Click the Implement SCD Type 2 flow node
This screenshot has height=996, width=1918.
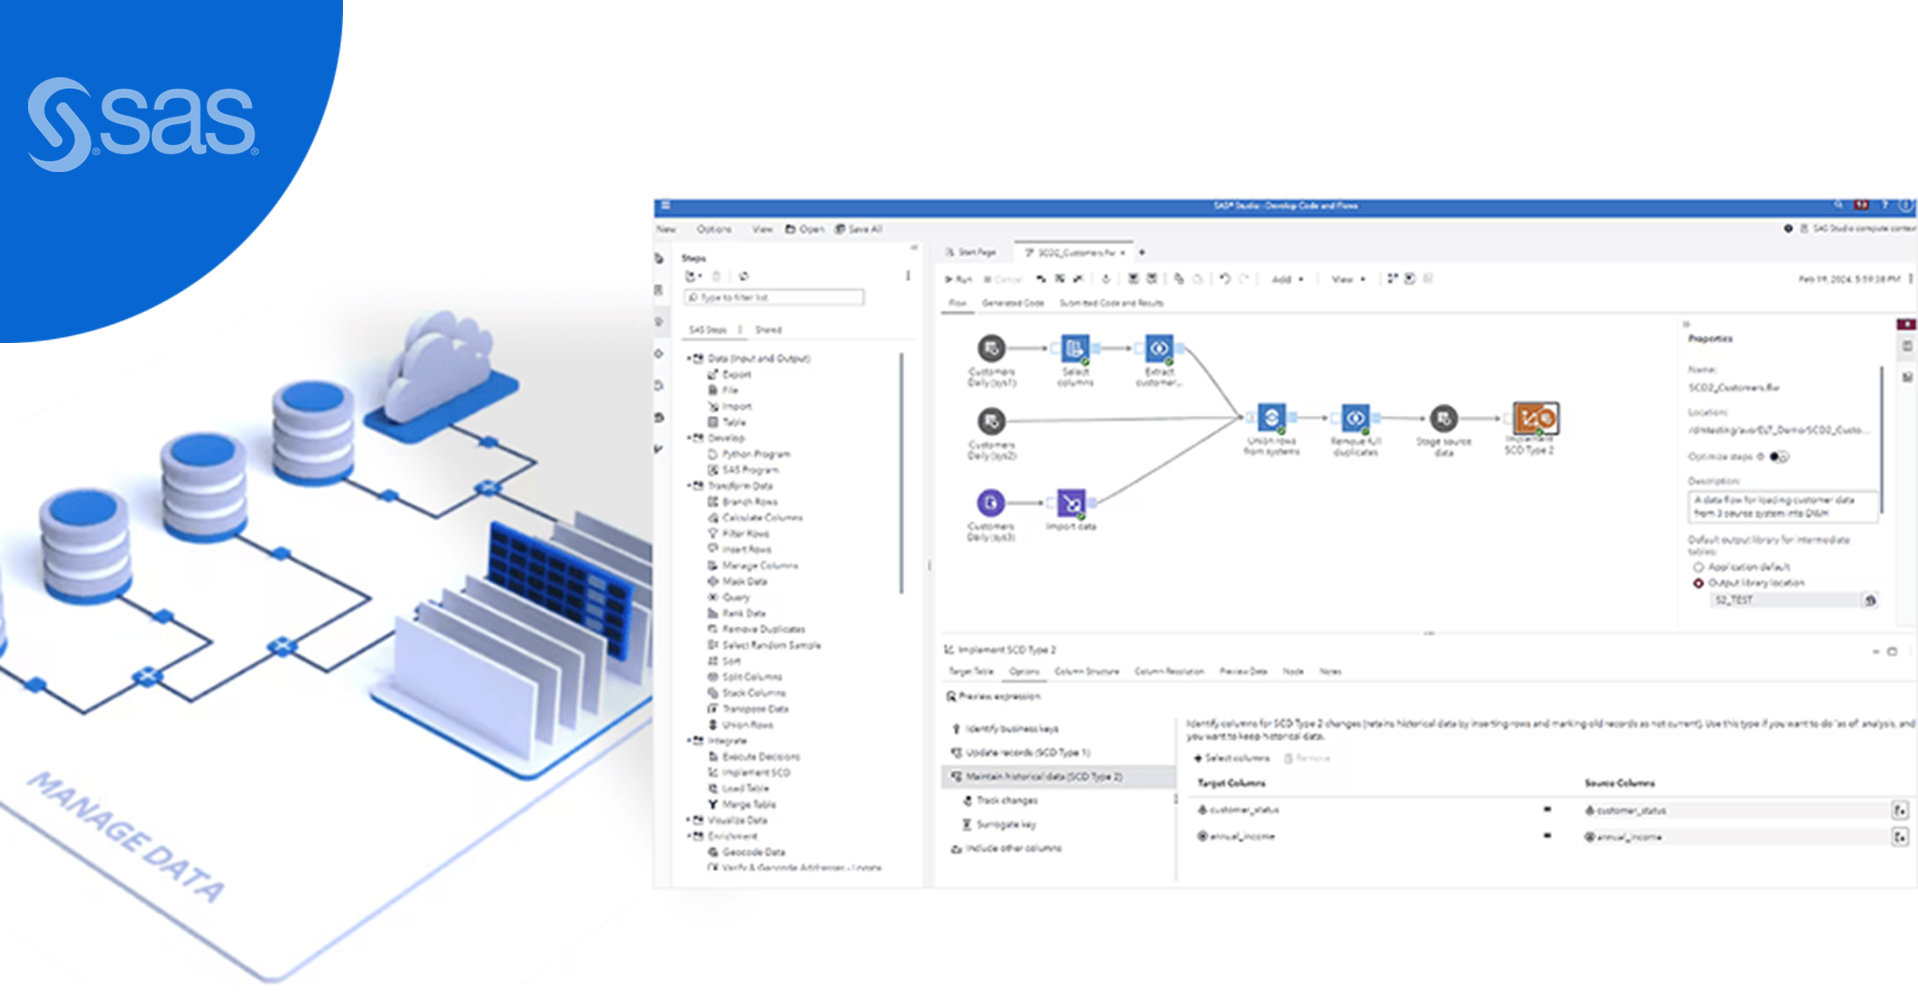(x=1535, y=418)
